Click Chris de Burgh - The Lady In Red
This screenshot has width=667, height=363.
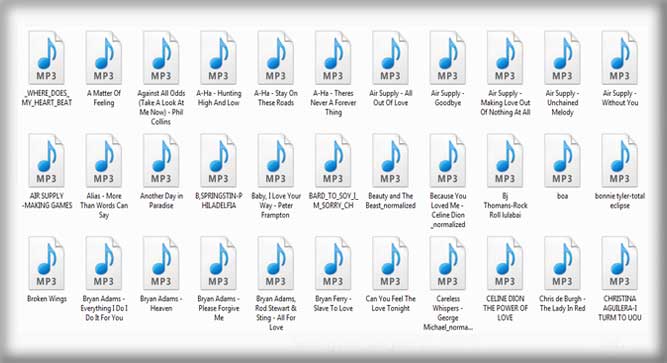pos(562,264)
